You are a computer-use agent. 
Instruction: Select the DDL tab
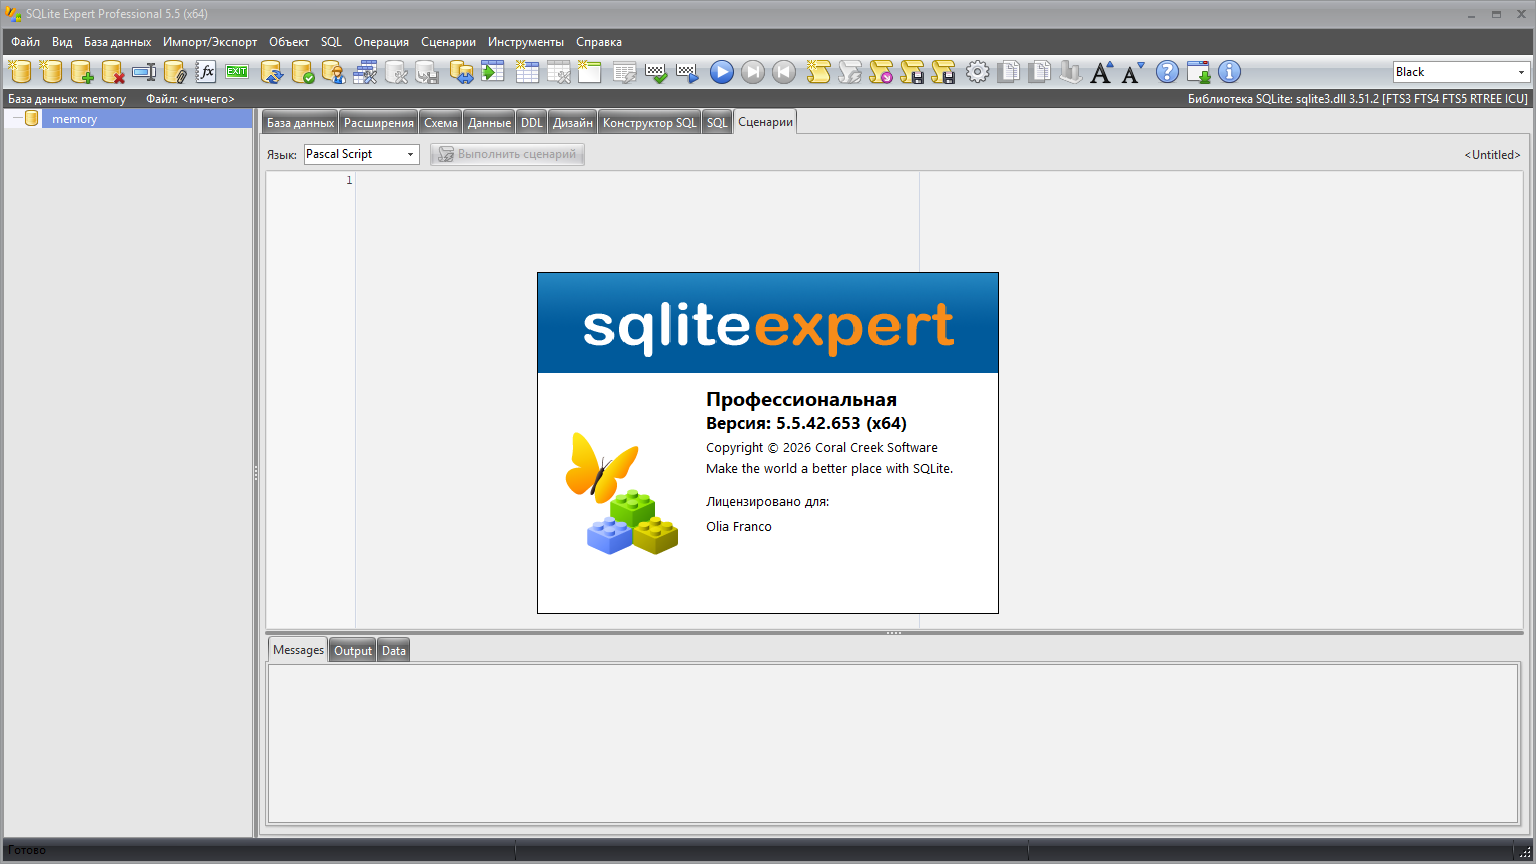point(531,122)
